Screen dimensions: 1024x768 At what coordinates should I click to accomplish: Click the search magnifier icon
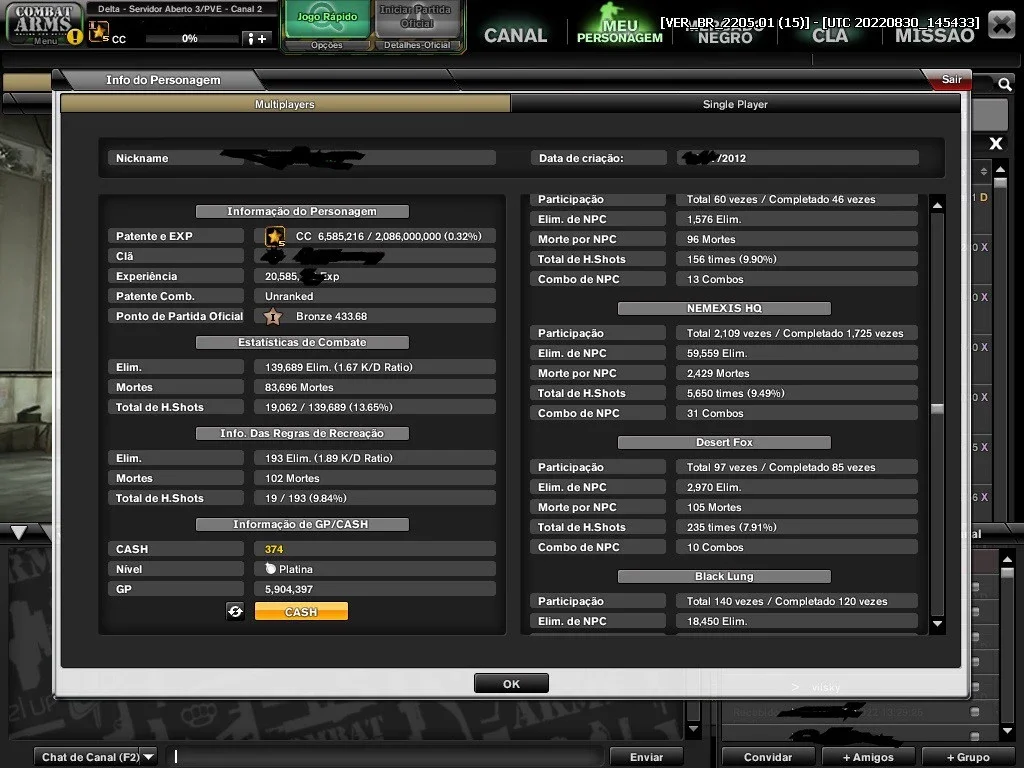point(1004,84)
